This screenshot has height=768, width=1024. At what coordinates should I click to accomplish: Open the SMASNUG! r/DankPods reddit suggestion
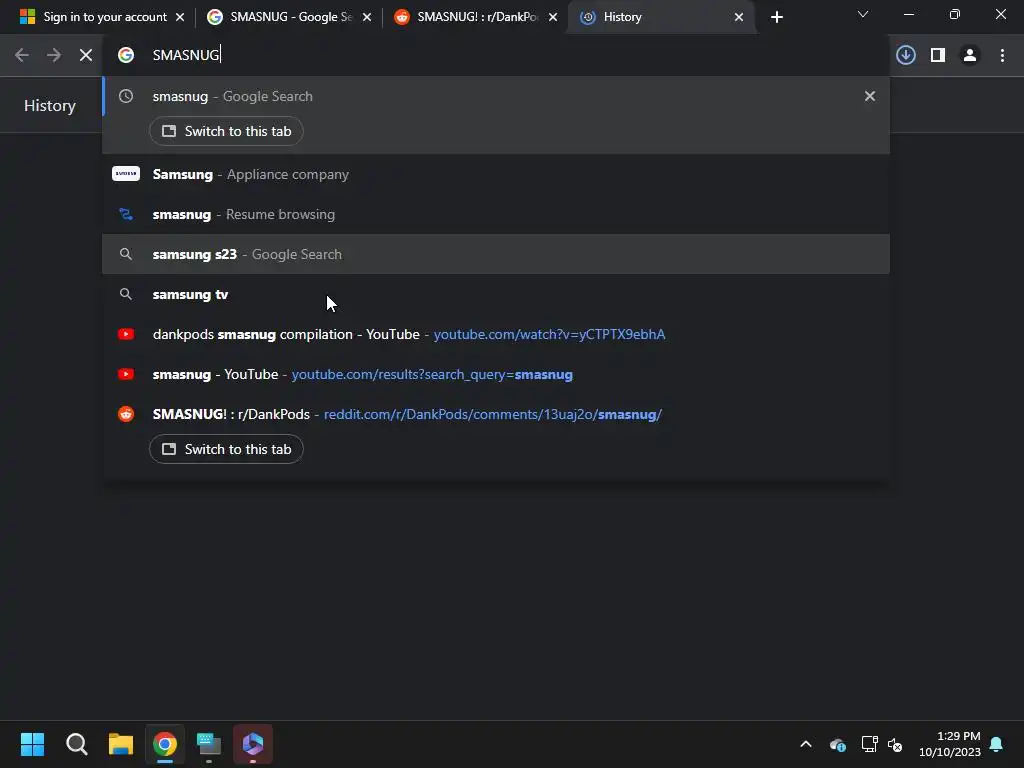496,414
